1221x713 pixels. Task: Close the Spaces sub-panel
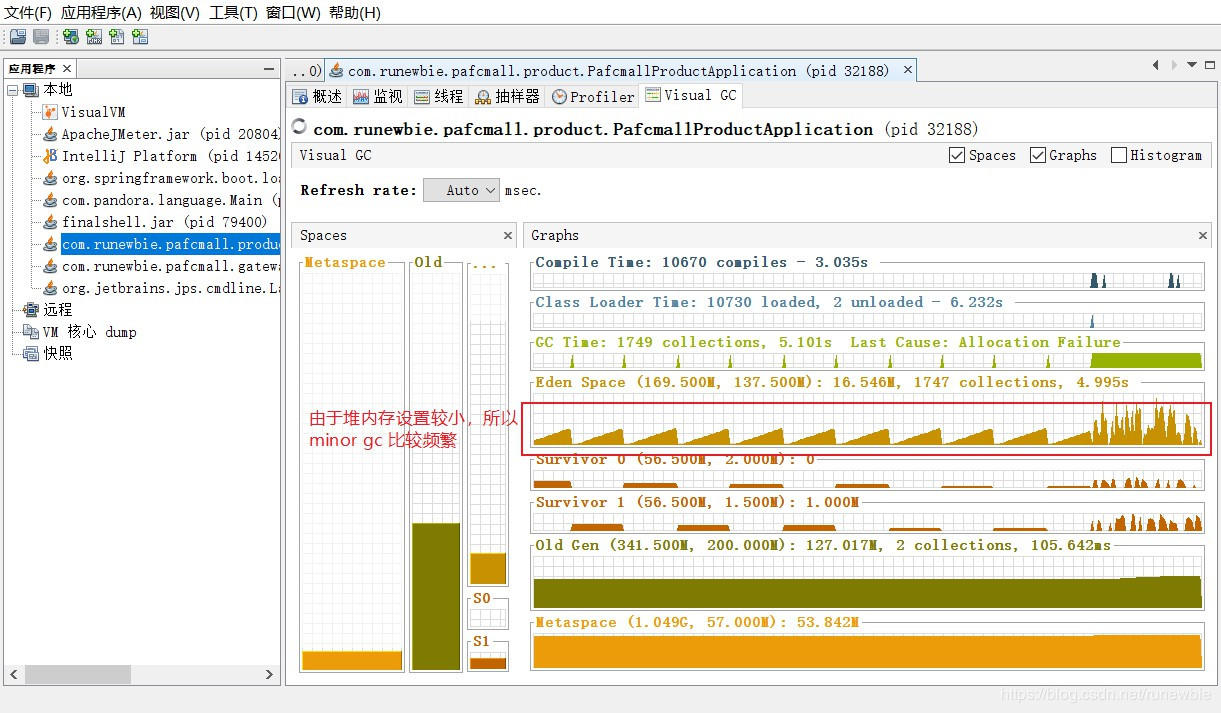tap(507, 236)
